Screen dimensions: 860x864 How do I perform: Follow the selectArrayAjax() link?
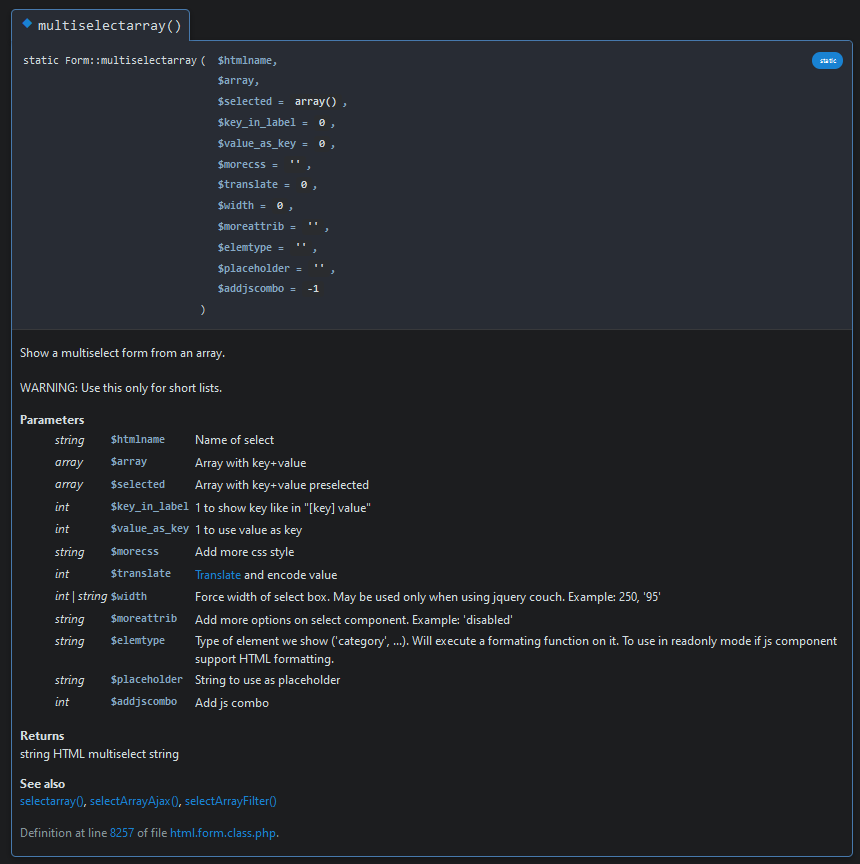click(134, 801)
